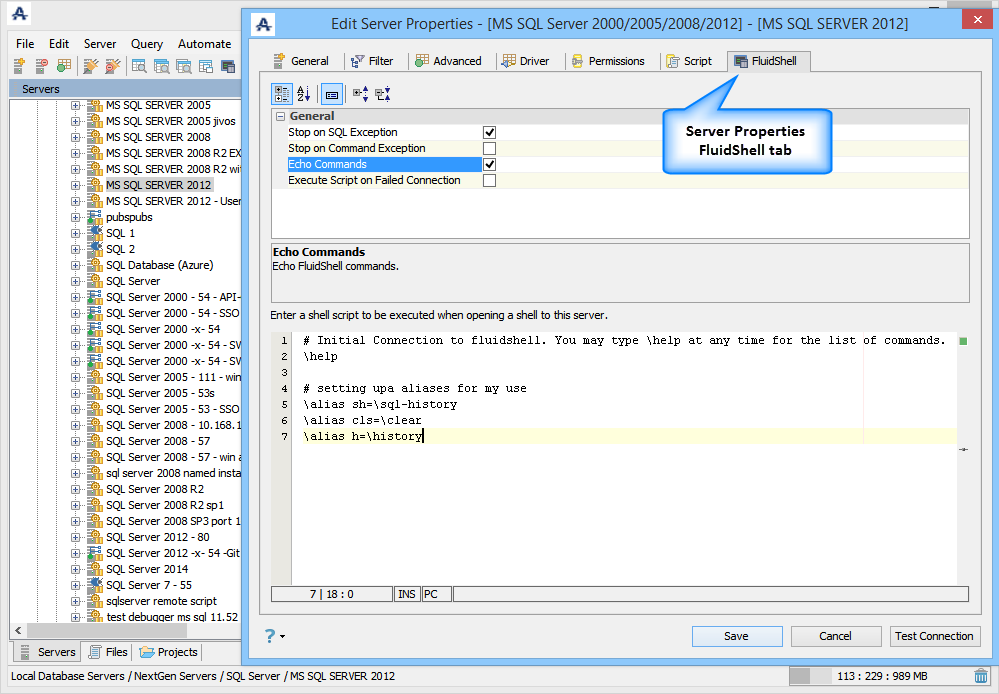Click in the shell script editor area
The width and height of the screenshot is (999, 694).
pyautogui.click(x=620, y=500)
